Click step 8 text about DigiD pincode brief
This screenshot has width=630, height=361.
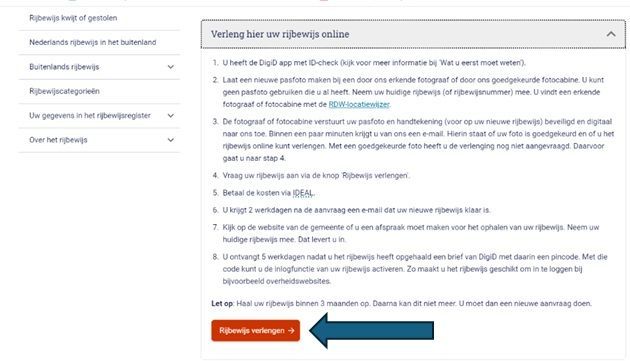click(x=415, y=269)
